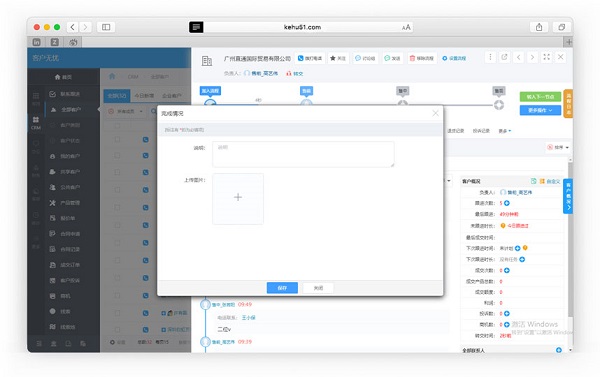Open the vertical three-dots menu

tap(490, 57)
